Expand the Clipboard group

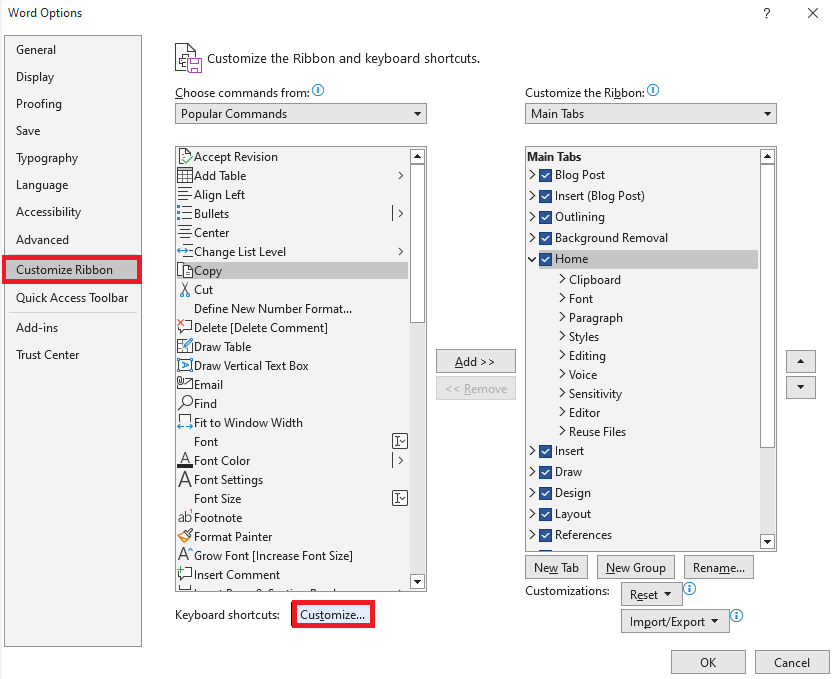point(562,279)
